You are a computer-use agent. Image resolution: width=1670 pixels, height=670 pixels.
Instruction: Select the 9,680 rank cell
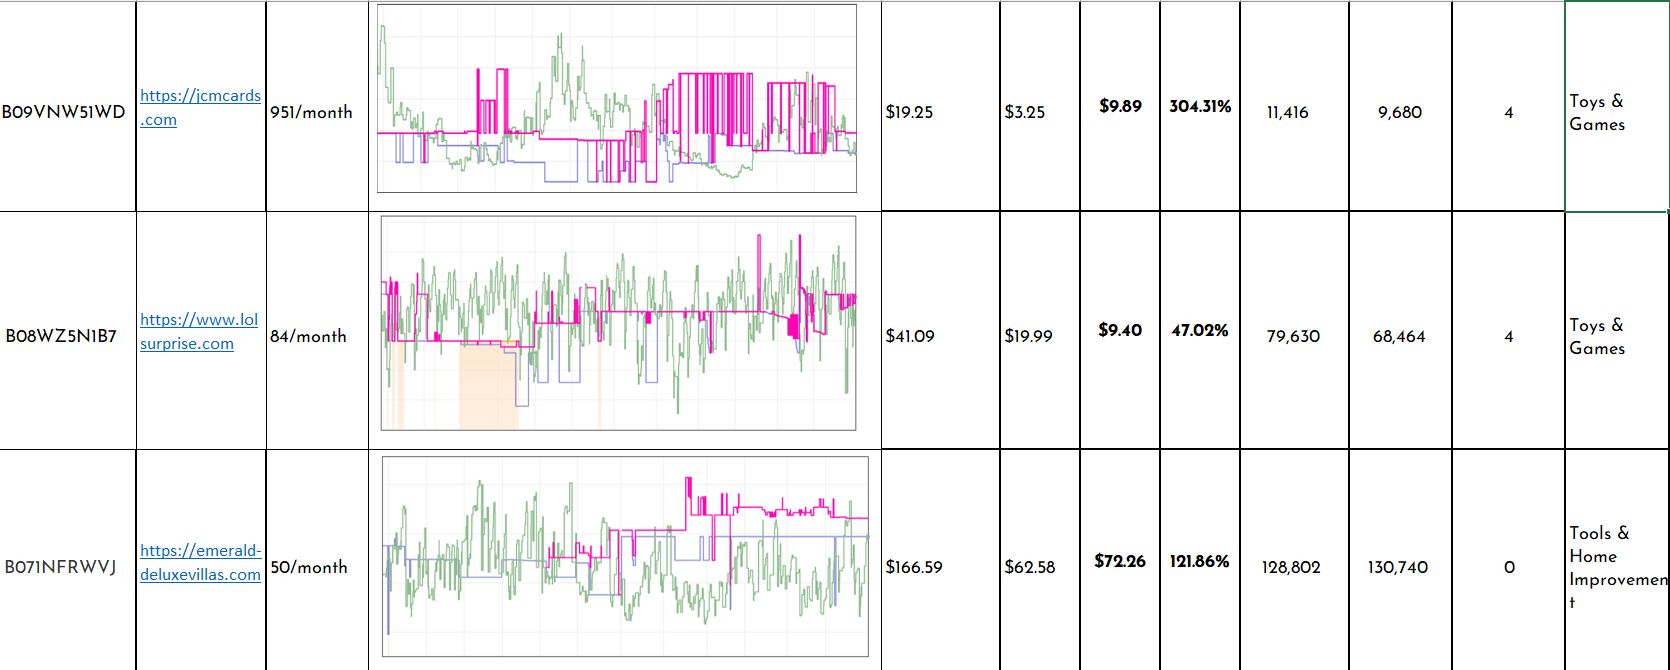pyautogui.click(x=1400, y=106)
